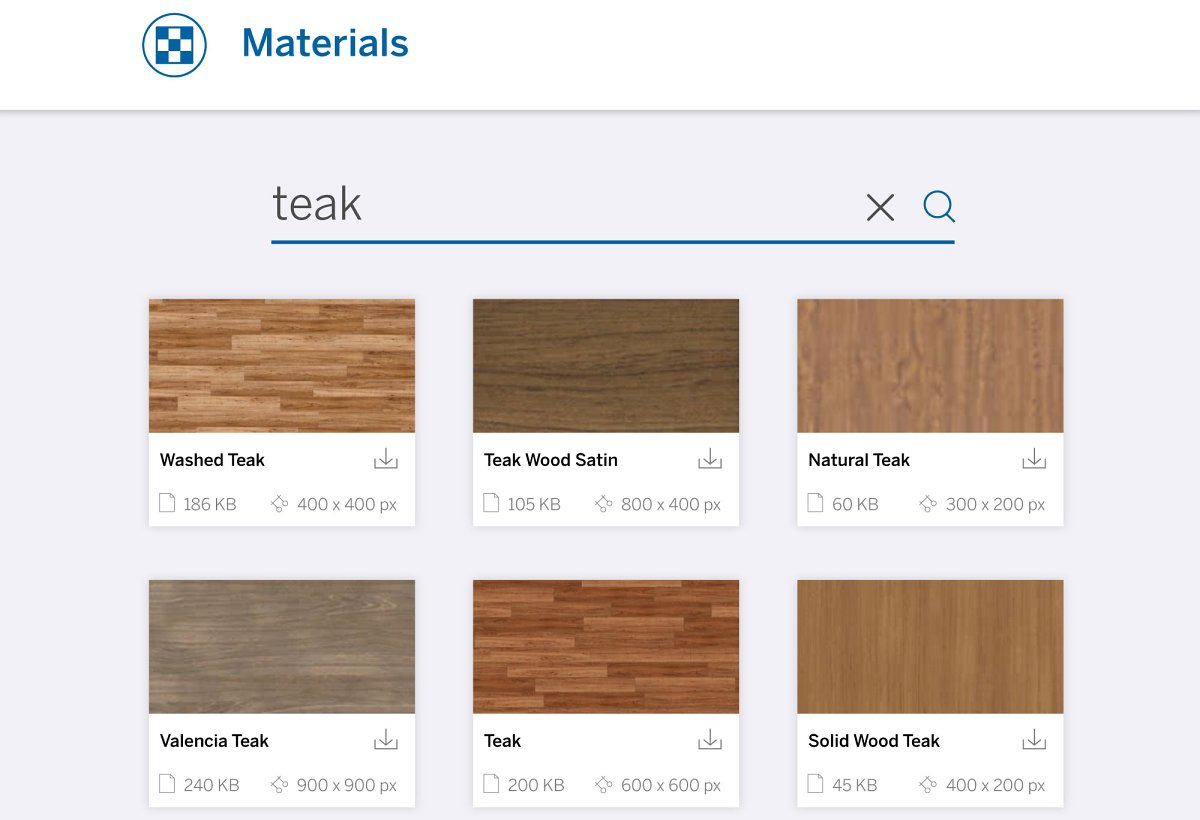Click the magnifying glass search icon

(938, 207)
